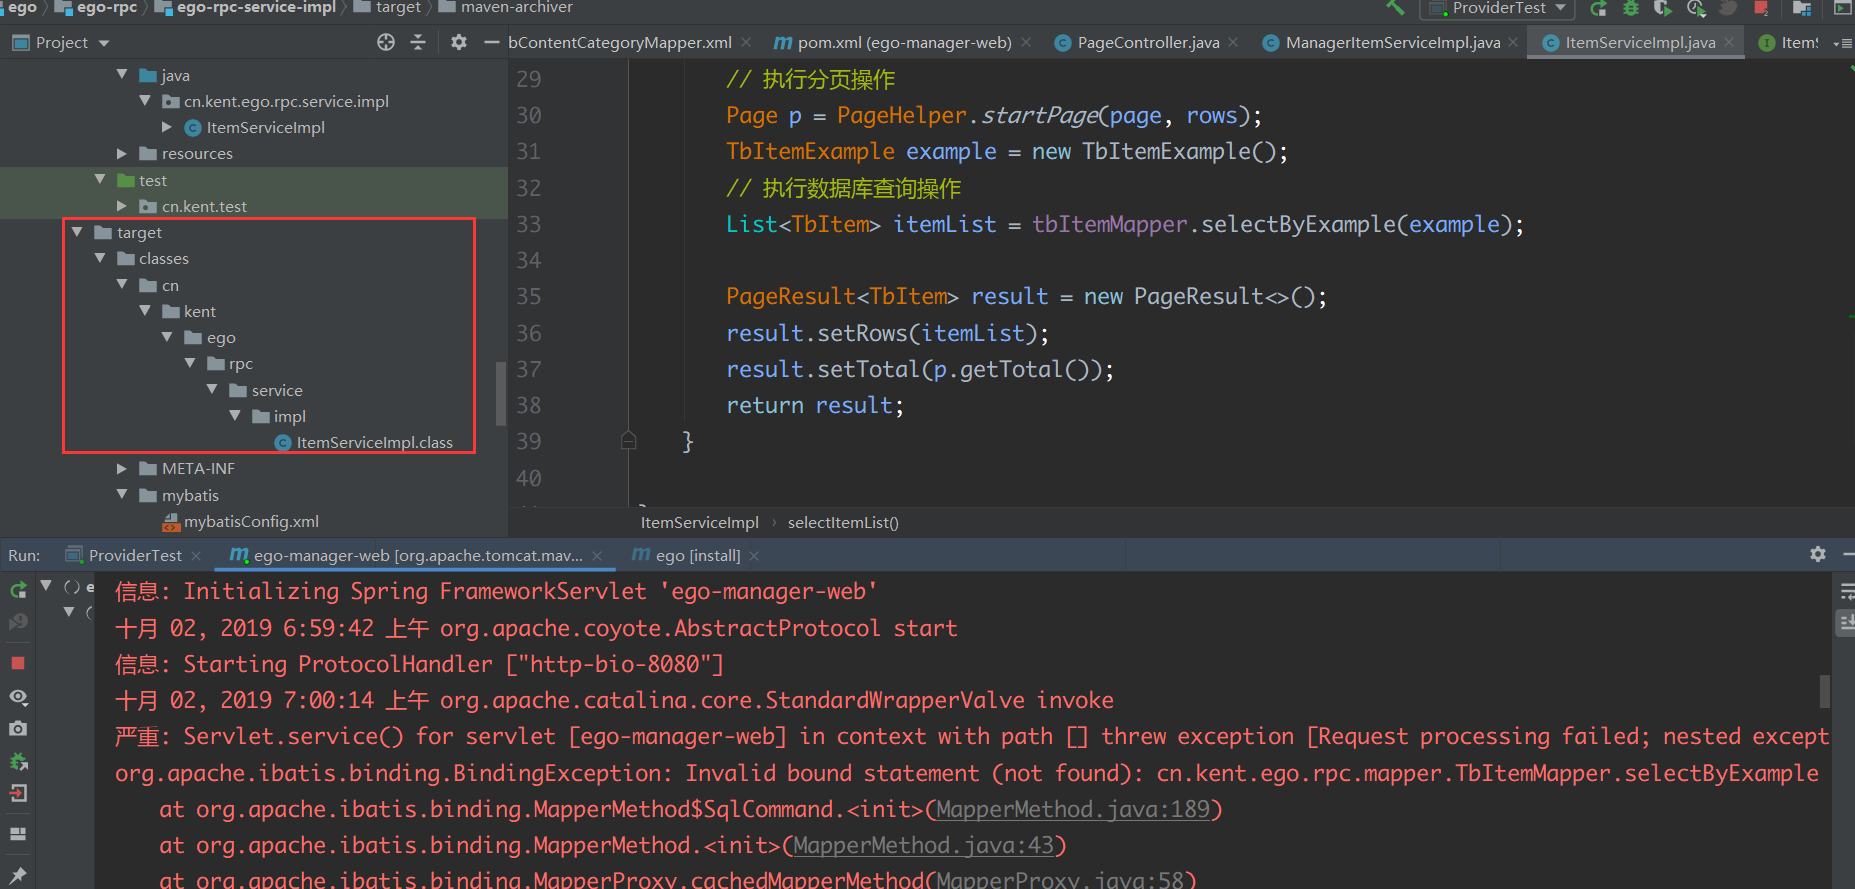The image size is (1855, 889).
Task: Select ItemServiceImpl.class in the tree
Action: [363, 442]
